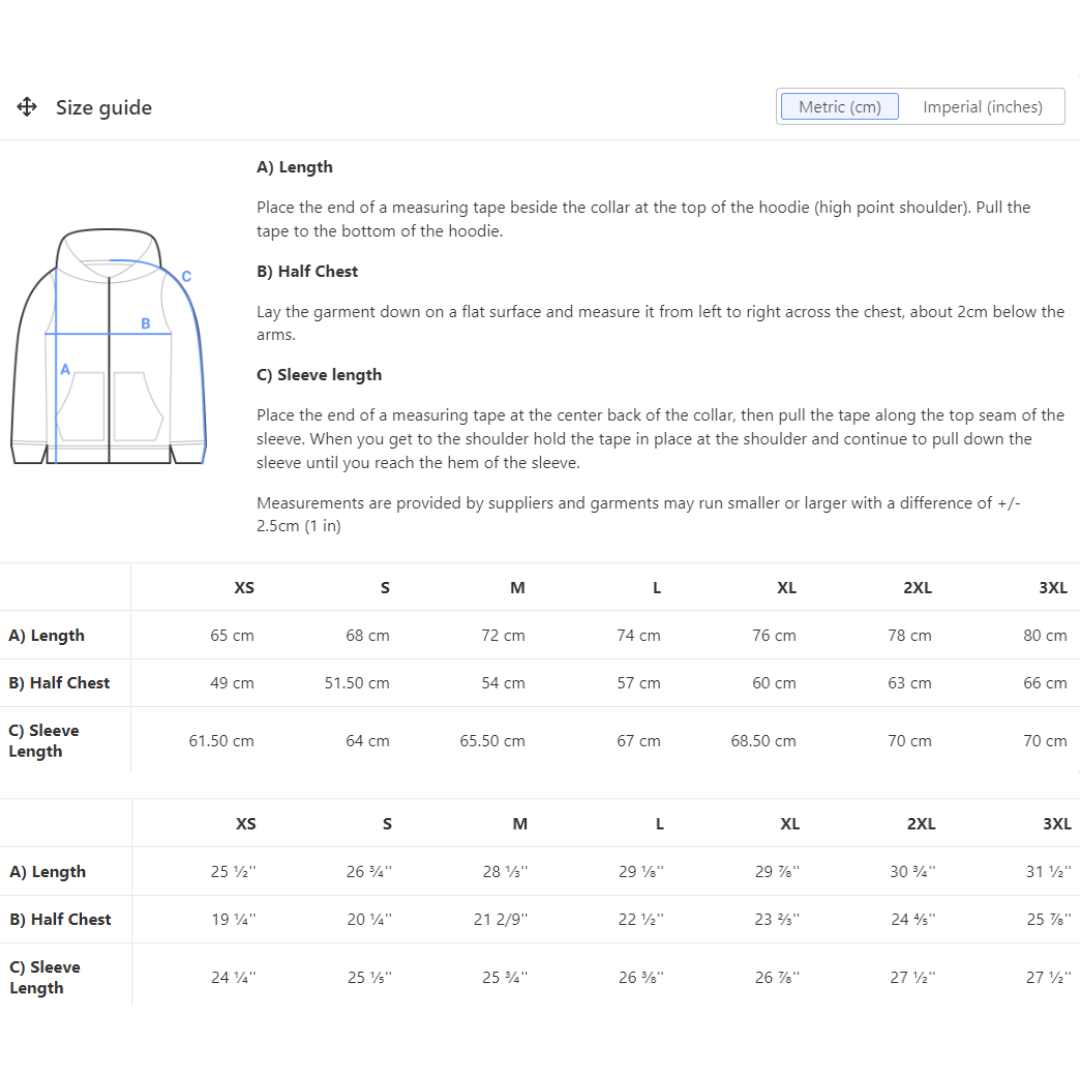Enable Metric (cm) measurement display

tap(838, 106)
